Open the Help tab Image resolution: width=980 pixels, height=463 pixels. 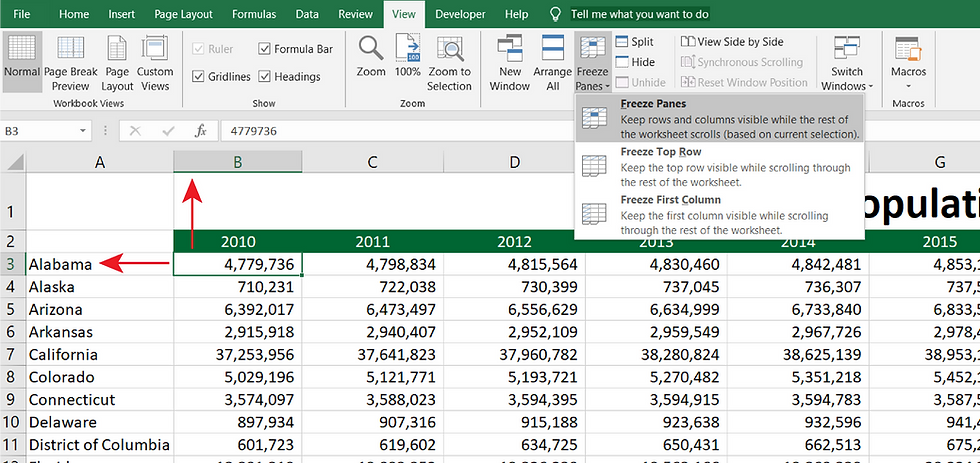tap(516, 14)
